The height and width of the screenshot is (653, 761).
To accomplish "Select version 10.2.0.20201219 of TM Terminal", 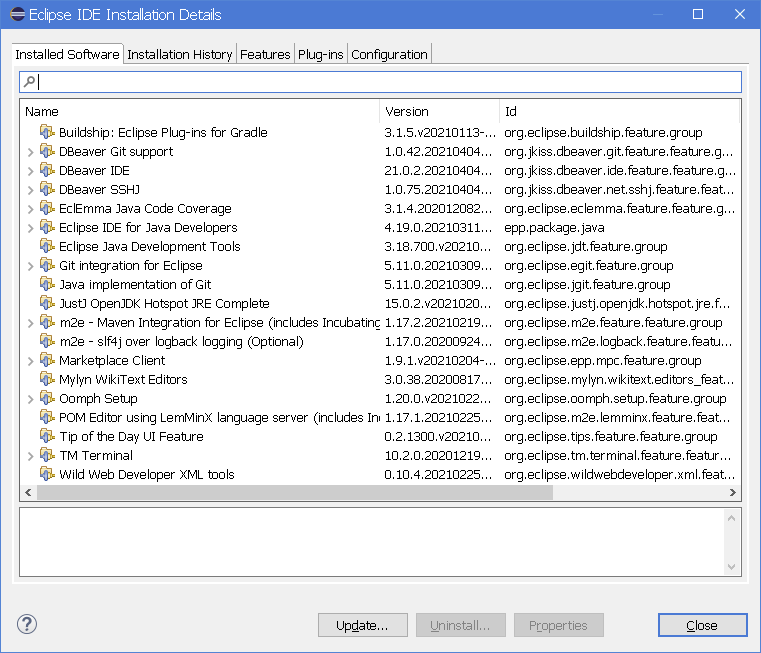I will point(438,455).
